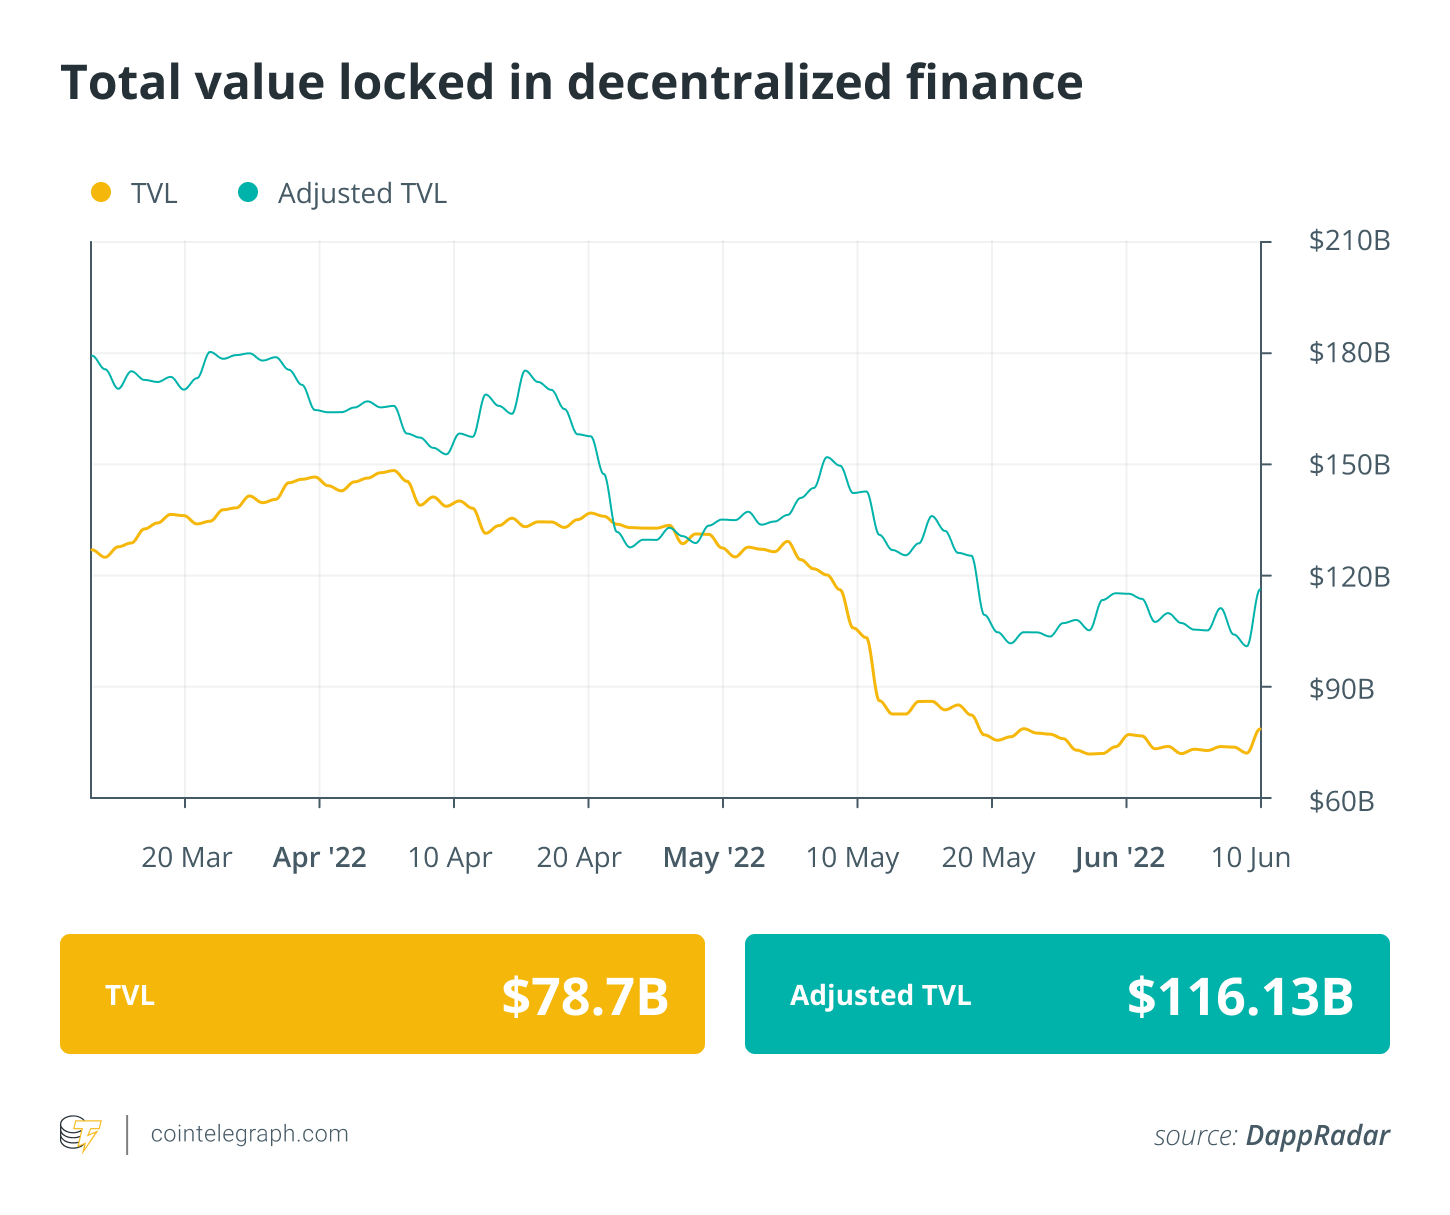The width and height of the screenshot is (1450, 1215).
Task: Click the DappRadar source link
Action: (1317, 1136)
